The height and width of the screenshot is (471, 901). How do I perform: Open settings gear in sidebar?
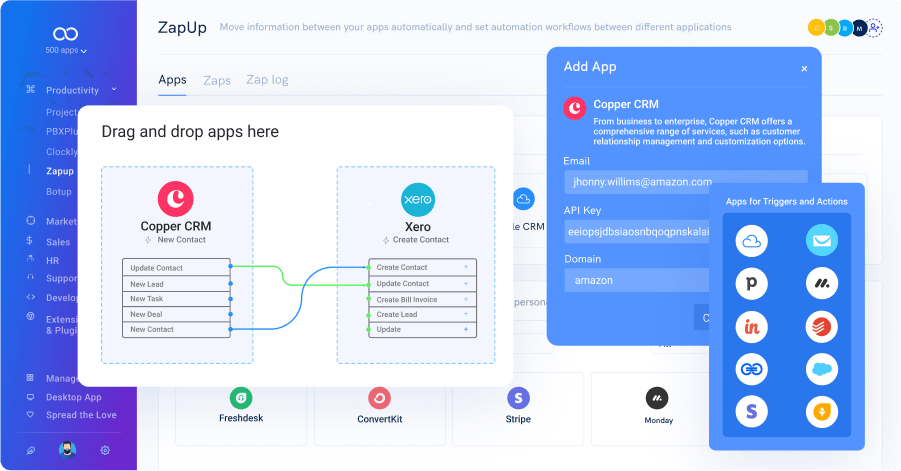[x=105, y=450]
